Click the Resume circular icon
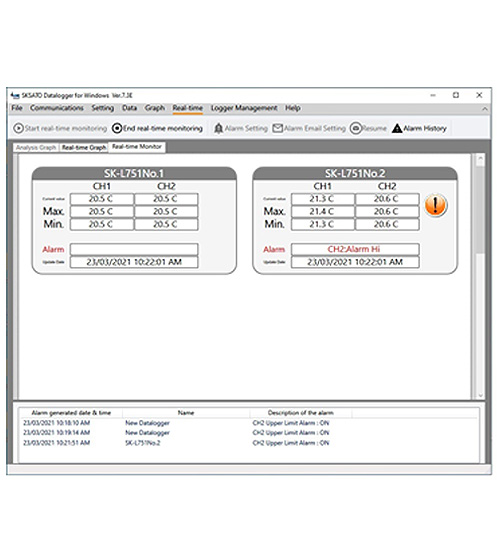The width and height of the screenshot is (500, 550). coord(355,128)
